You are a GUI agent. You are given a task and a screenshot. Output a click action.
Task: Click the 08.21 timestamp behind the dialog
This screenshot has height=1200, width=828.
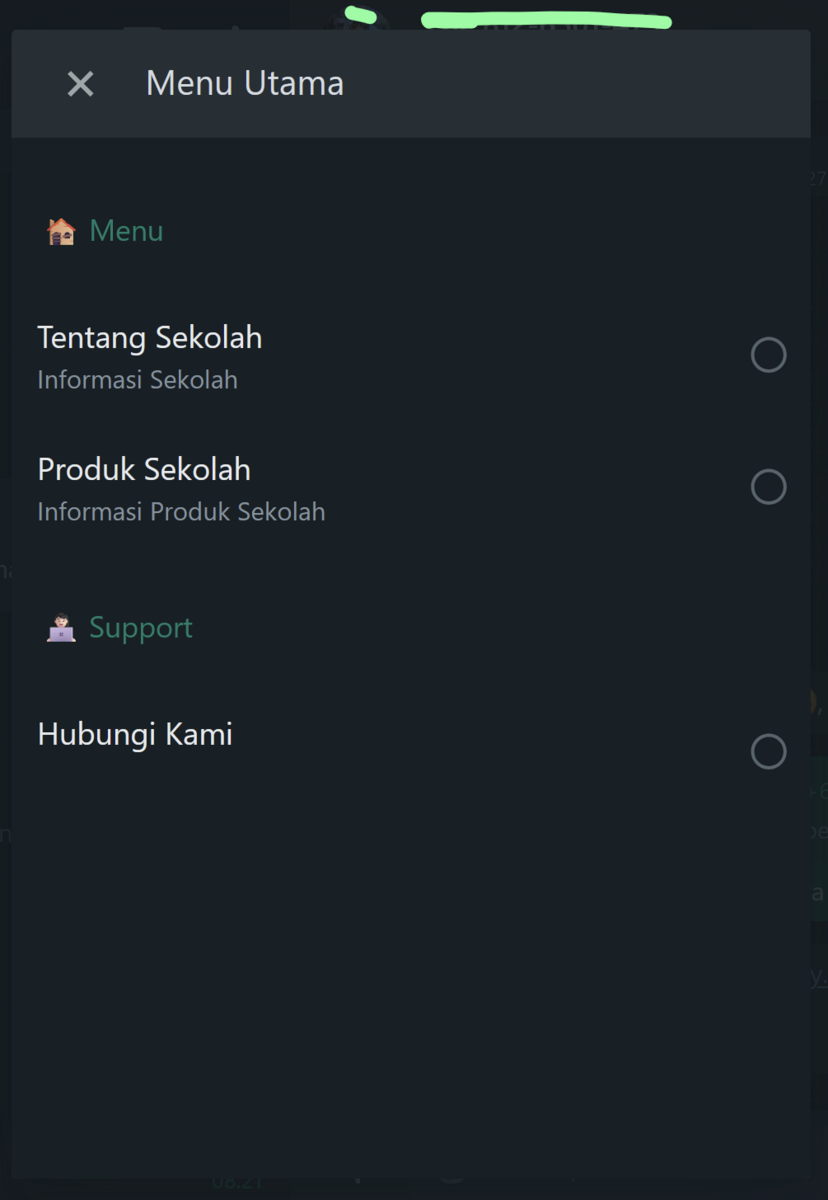tap(237, 1182)
